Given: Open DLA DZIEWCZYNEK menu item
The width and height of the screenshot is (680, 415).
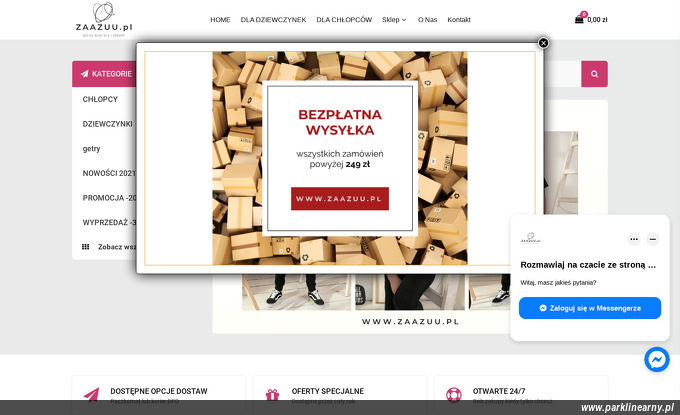Looking at the screenshot, I should tap(273, 20).
